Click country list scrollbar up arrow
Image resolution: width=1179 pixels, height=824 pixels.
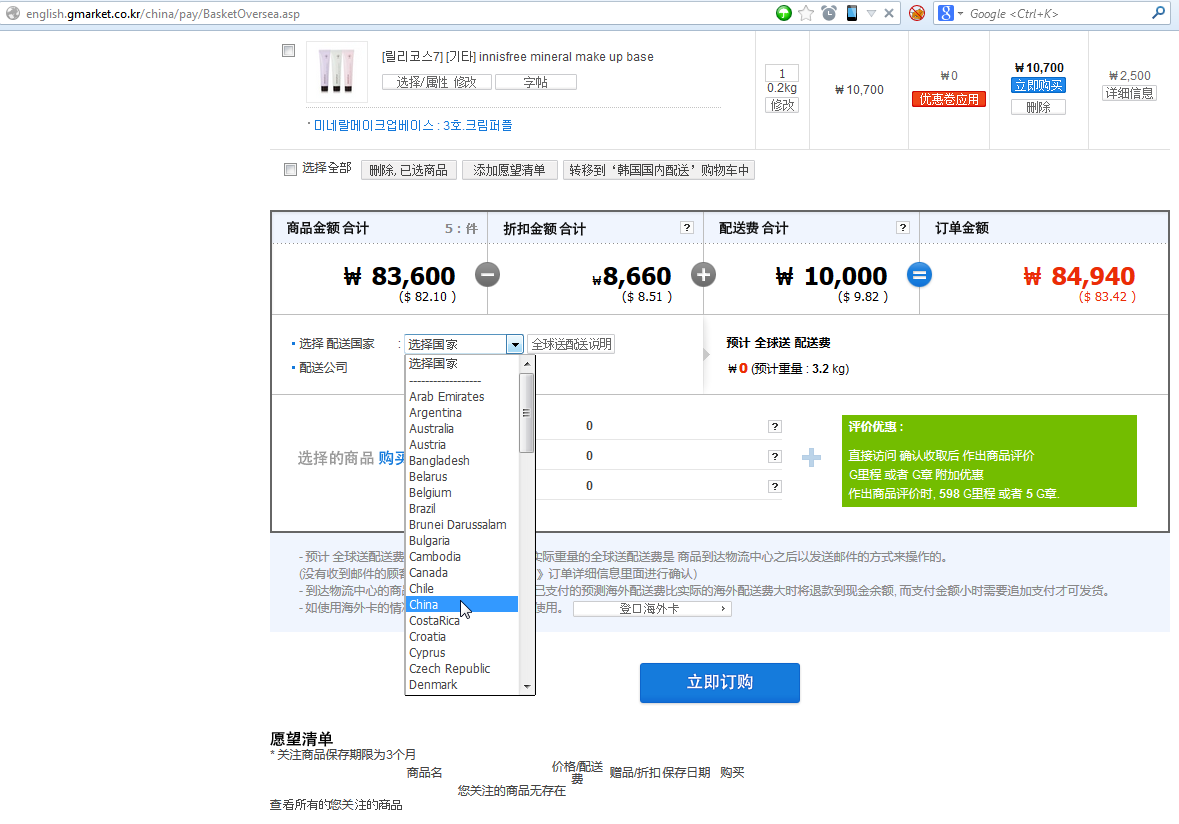(526, 364)
